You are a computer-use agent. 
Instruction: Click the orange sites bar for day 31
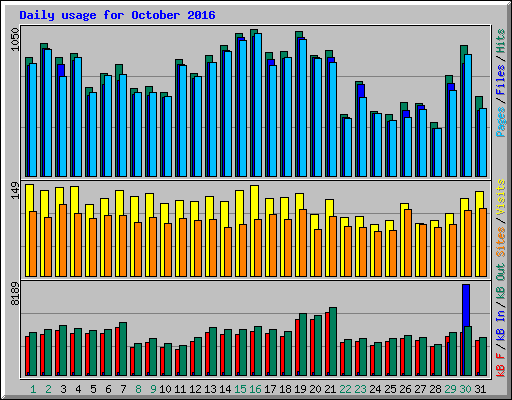coord(483,242)
